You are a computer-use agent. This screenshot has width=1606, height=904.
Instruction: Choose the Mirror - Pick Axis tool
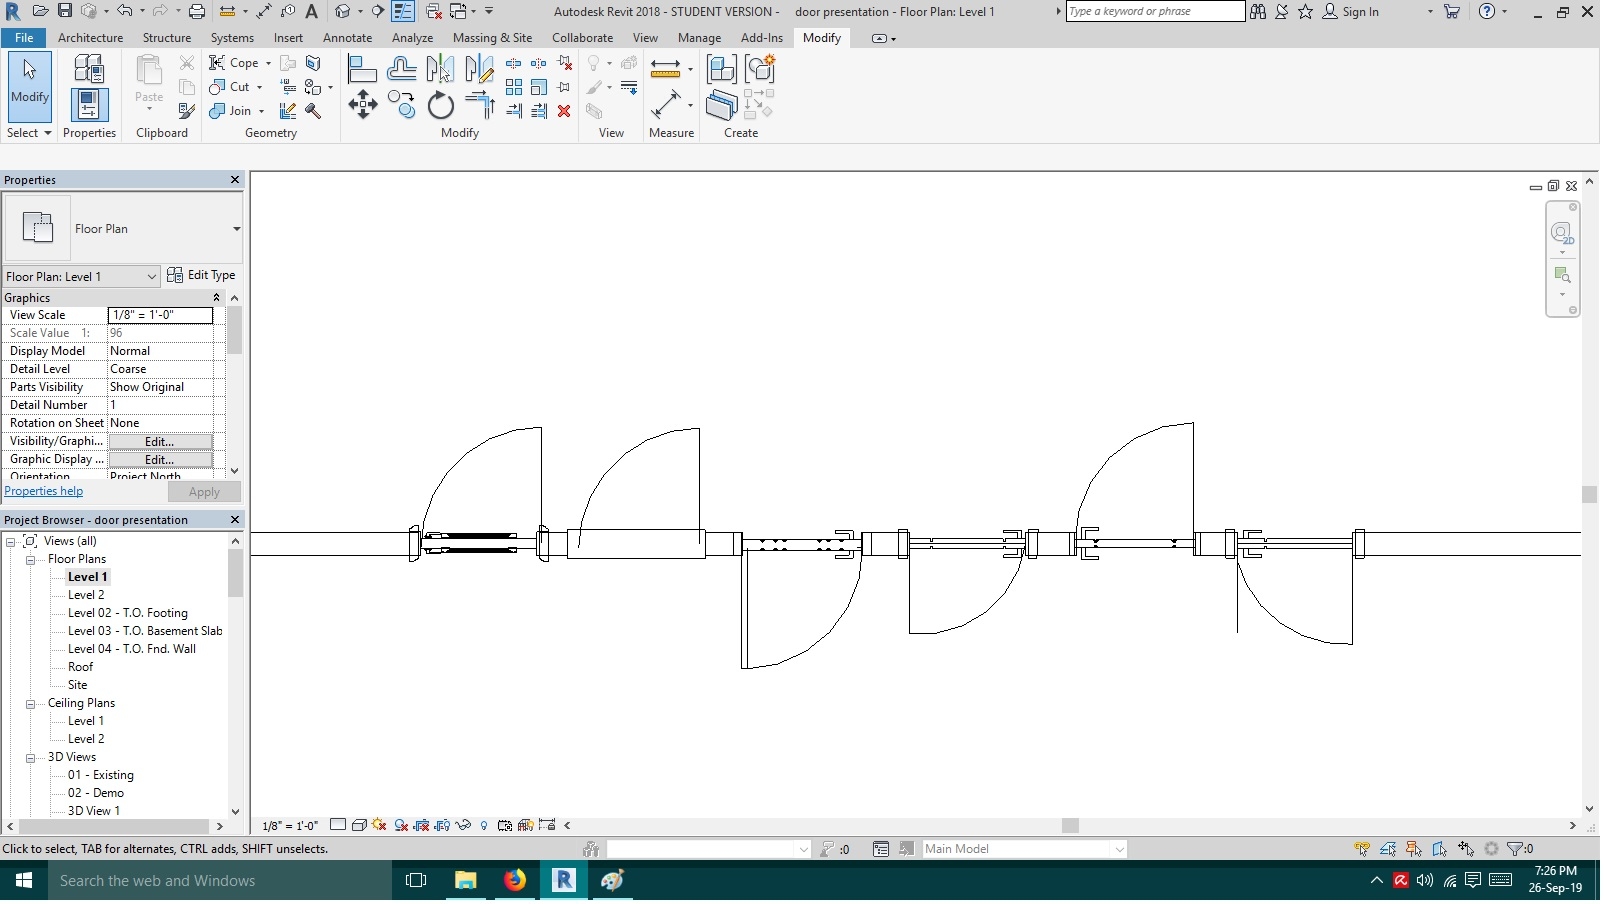pyautogui.click(x=439, y=69)
